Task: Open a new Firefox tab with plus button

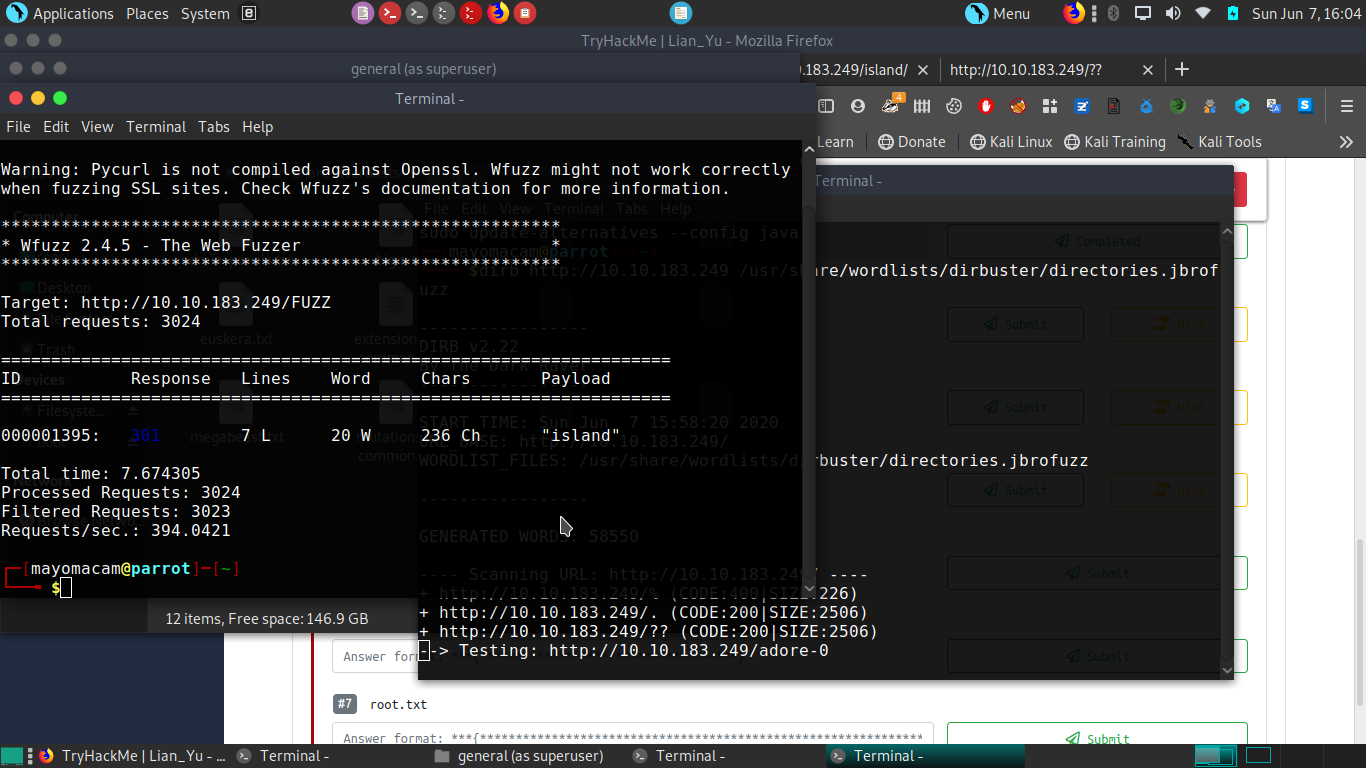Action: coord(1182,69)
